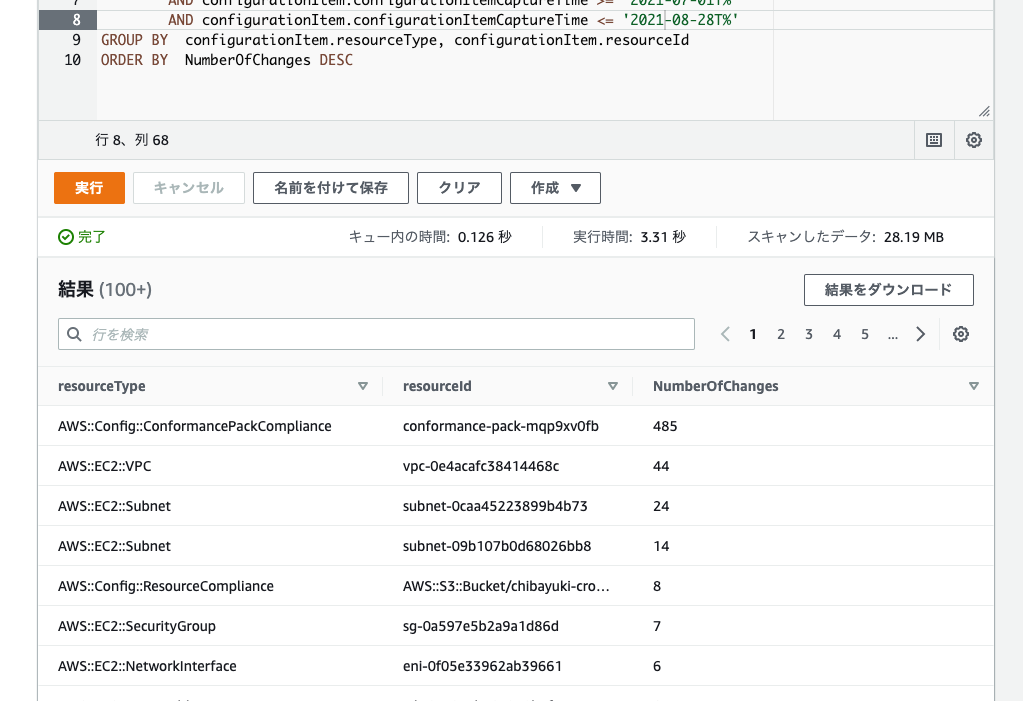The height and width of the screenshot is (701, 1023).
Task: Go to results page 1
Action: click(x=753, y=334)
